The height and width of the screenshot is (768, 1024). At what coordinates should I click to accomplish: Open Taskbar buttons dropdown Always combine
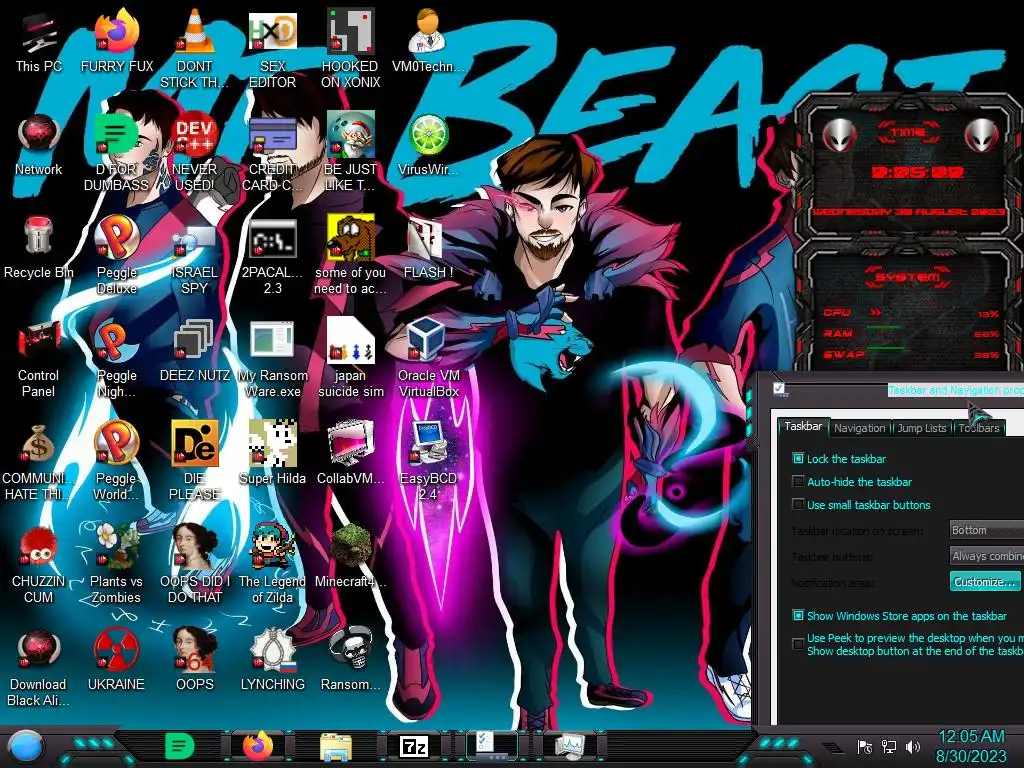point(986,556)
